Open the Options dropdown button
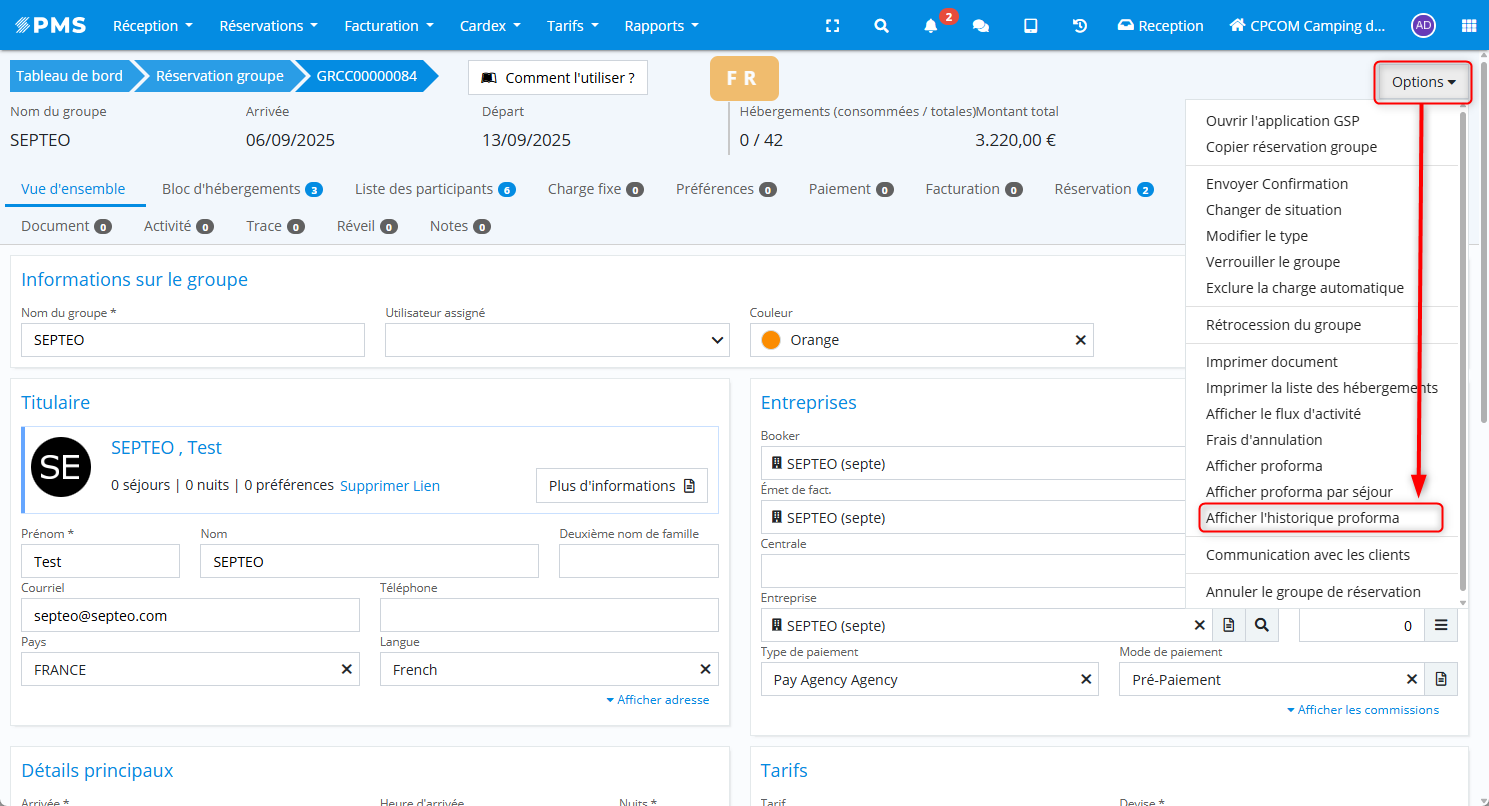Viewport: 1489px width, 806px height. pyautogui.click(x=1423, y=82)
